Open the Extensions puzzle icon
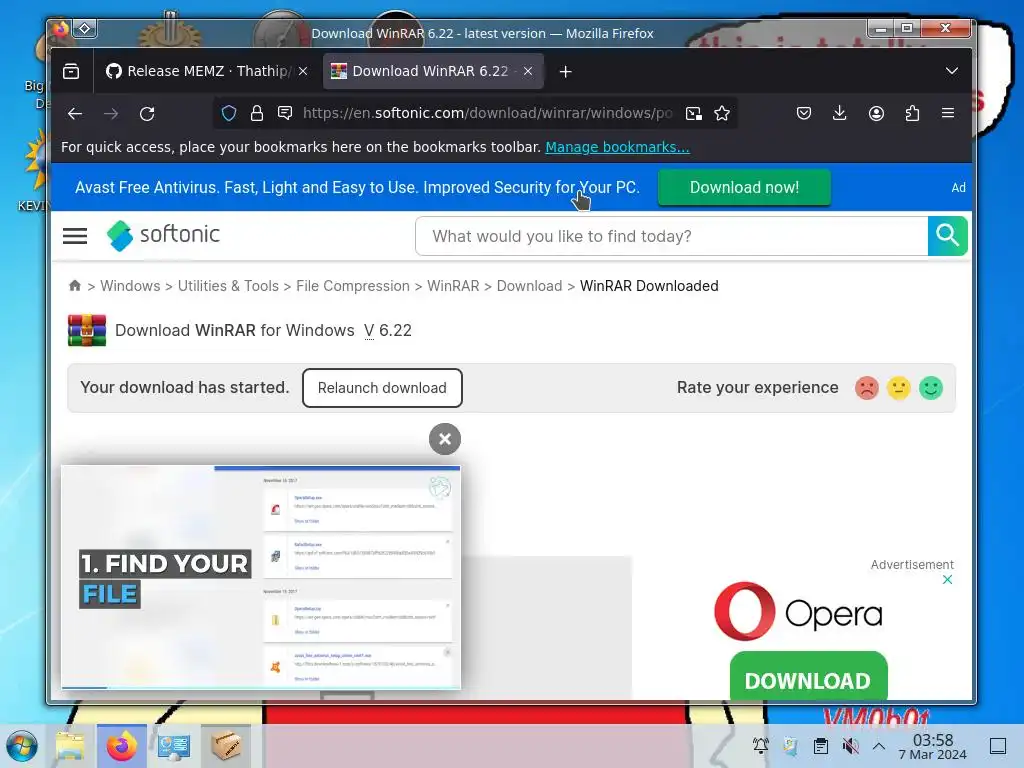 (912, 114)
